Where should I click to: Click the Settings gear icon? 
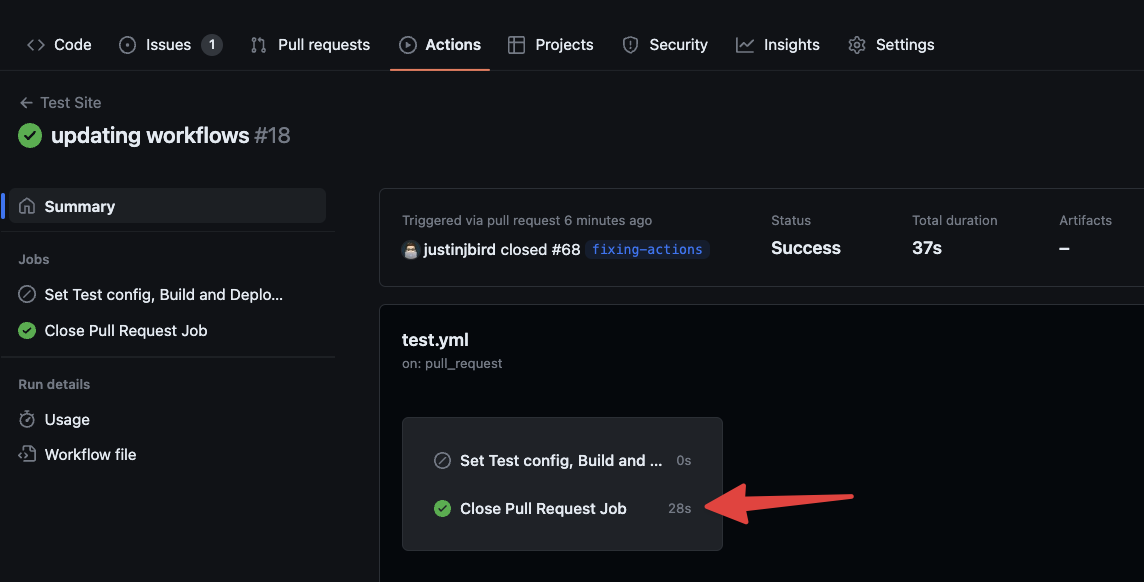[x=856, y=44]
